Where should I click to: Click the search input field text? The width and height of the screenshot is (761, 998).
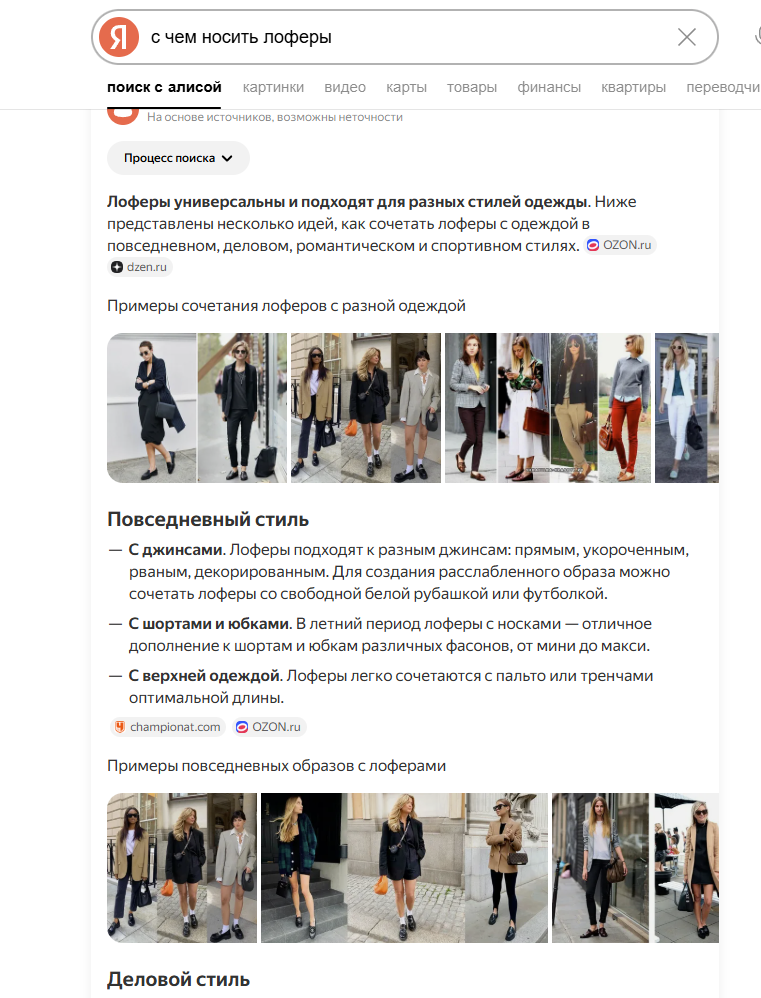pos(241,37)
